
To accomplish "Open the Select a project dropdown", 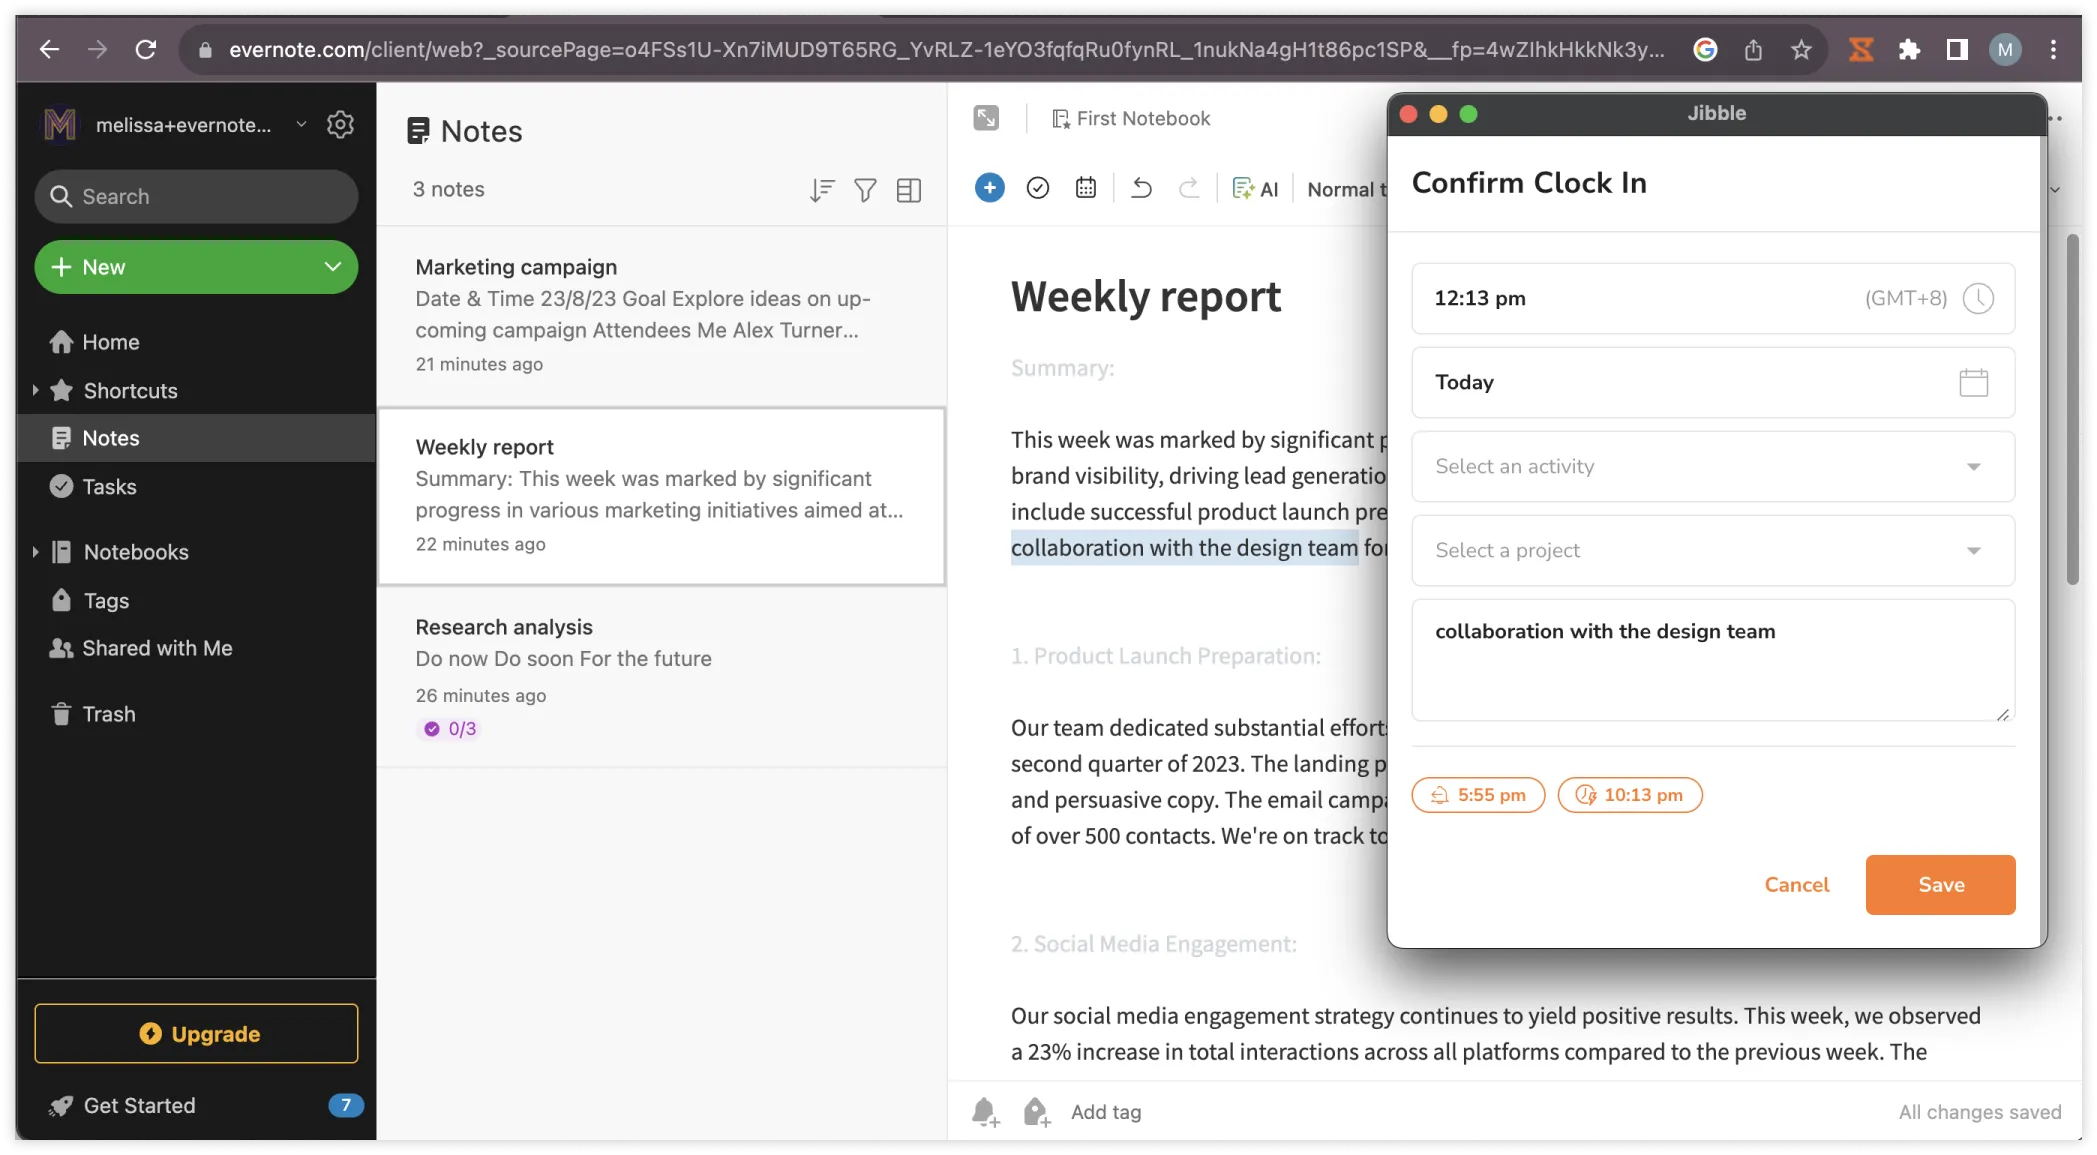I will pyautogui.click(x=1712, y=550).
